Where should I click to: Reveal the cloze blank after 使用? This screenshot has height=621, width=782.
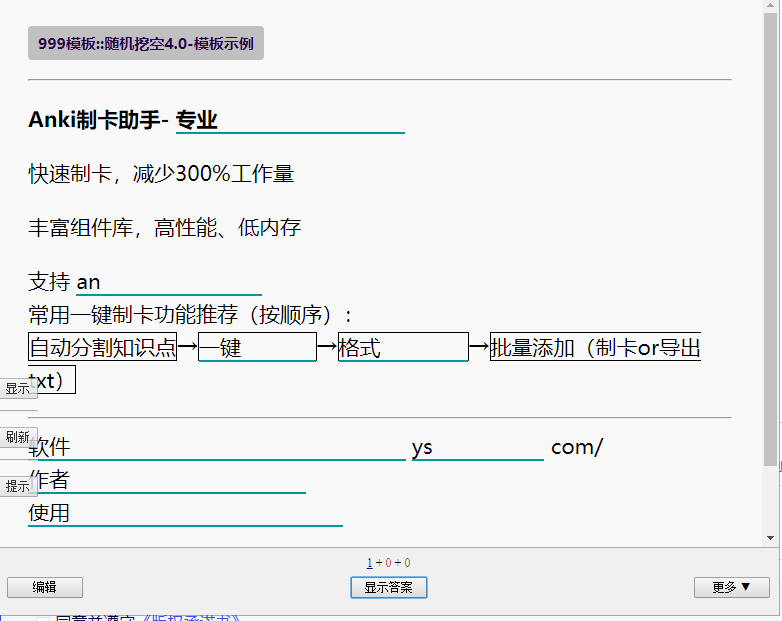coord(185,513)
